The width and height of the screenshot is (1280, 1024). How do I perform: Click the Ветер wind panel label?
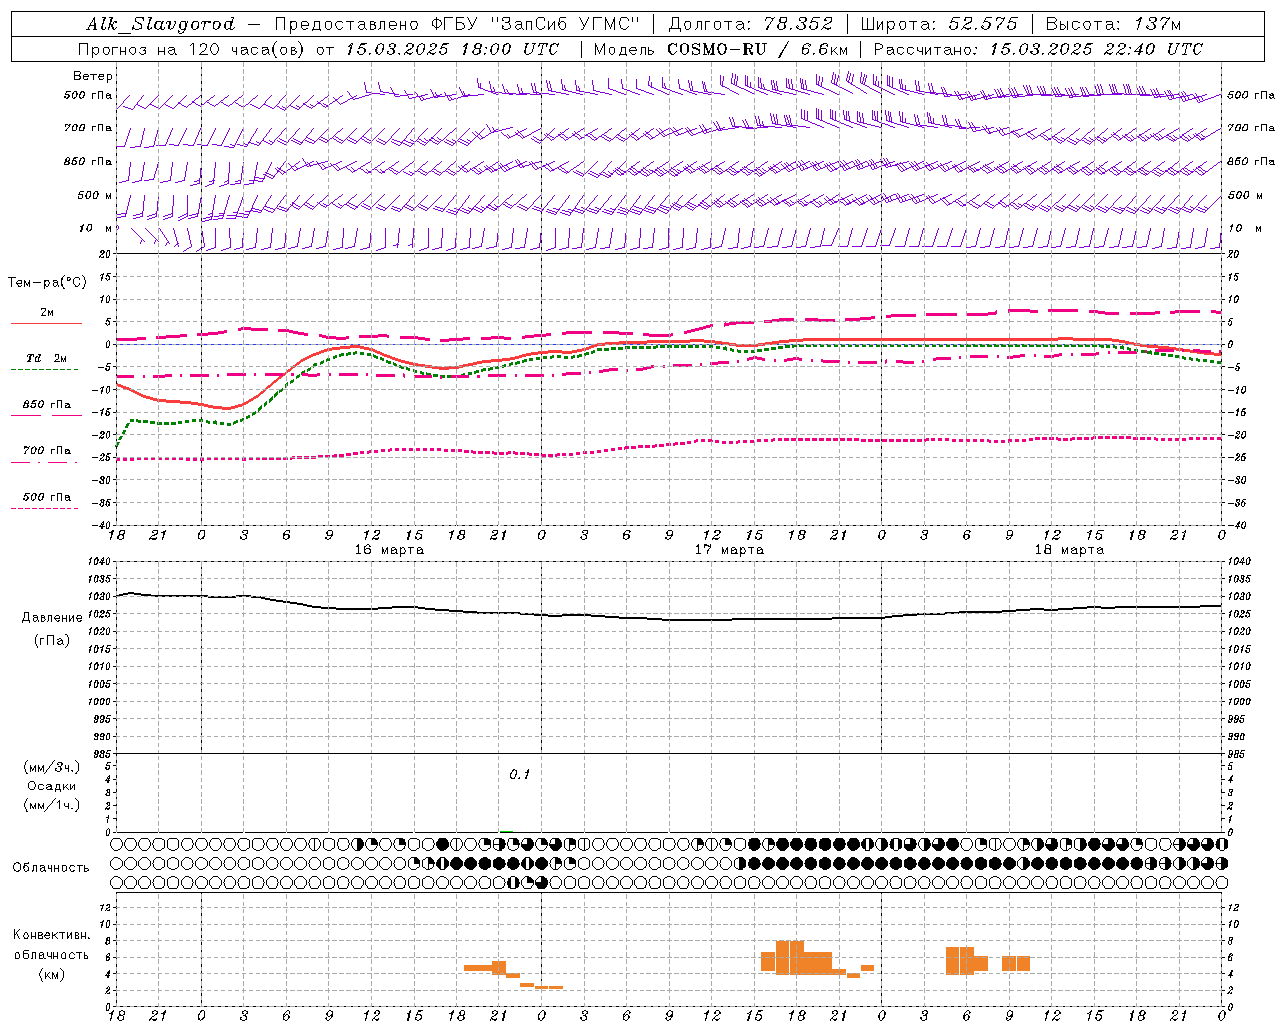(93, 76)
